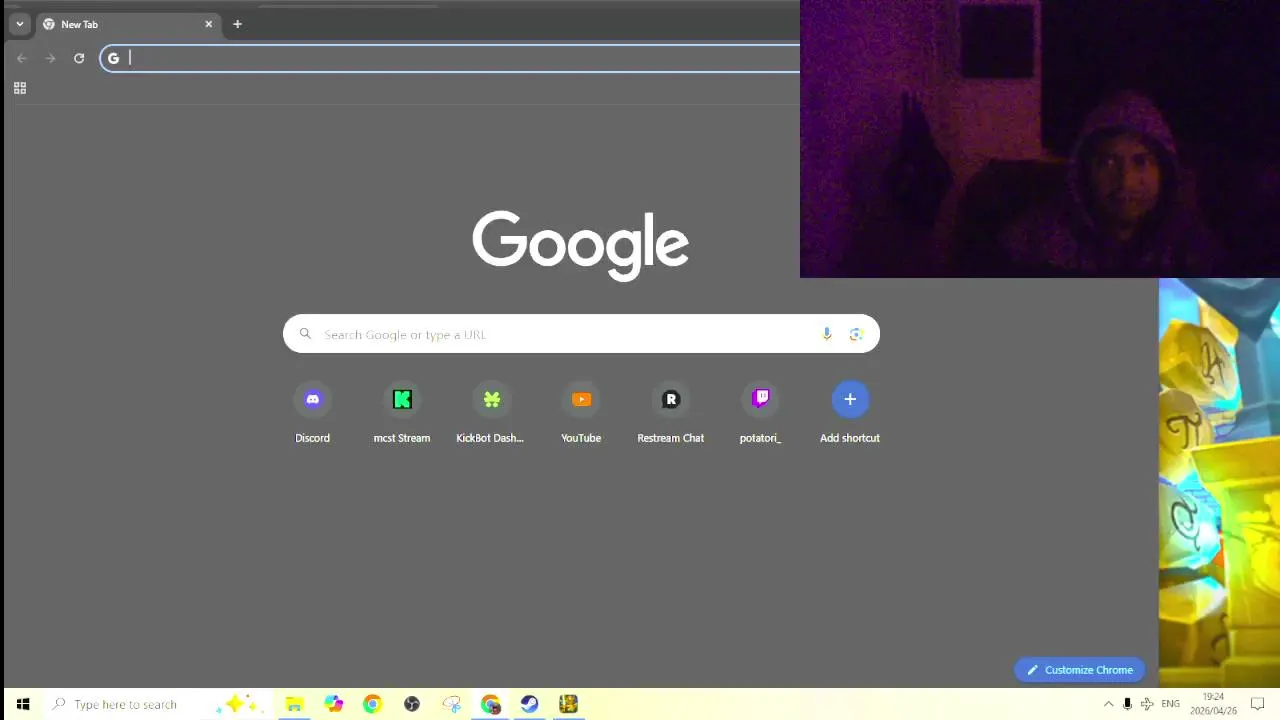Reload the current page
The height and width of the screenshot is (720, 1280).
tap(79, 58)
